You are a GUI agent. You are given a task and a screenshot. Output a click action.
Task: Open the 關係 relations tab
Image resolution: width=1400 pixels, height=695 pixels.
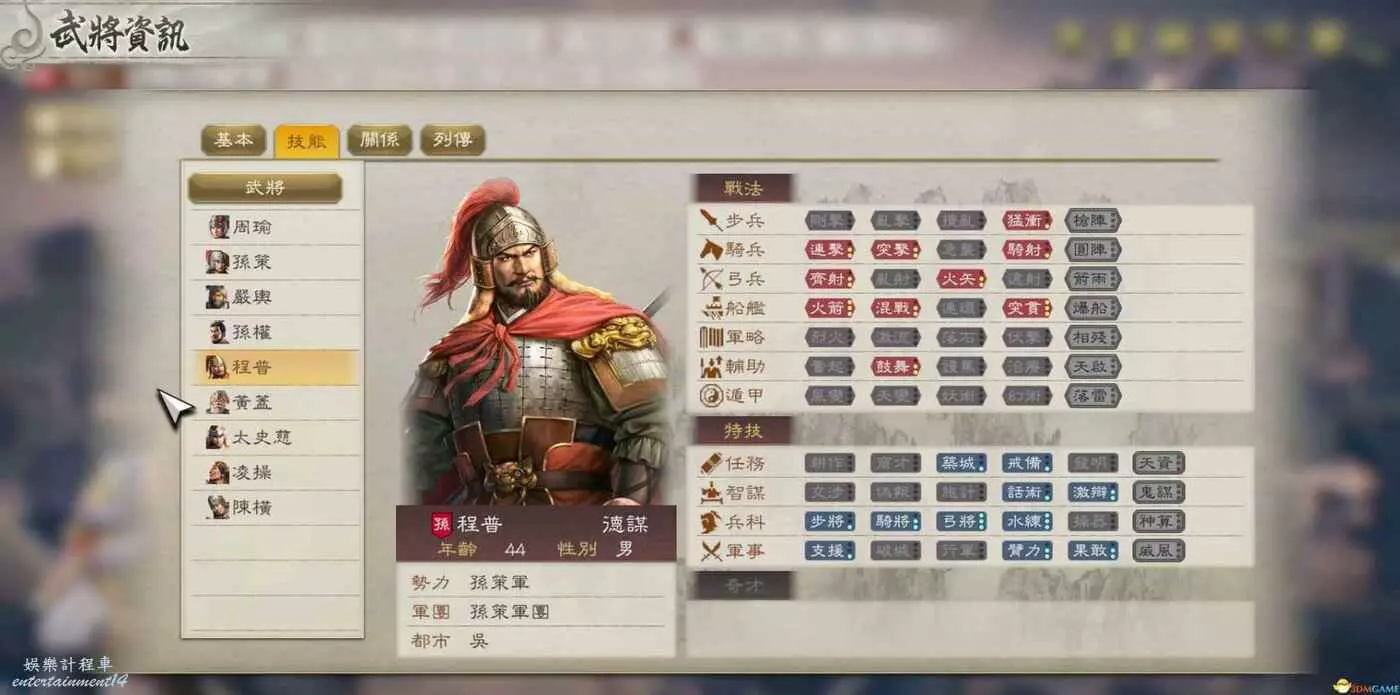(379, 140)
